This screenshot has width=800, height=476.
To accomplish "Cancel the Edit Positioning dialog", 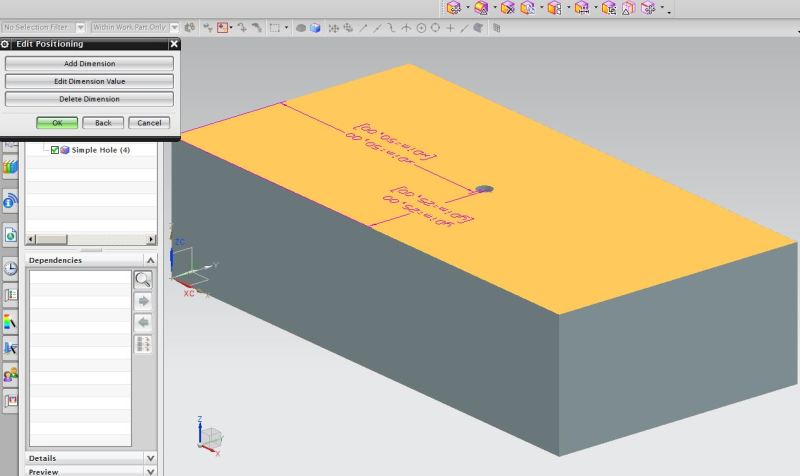I will [x=149, y=123].
